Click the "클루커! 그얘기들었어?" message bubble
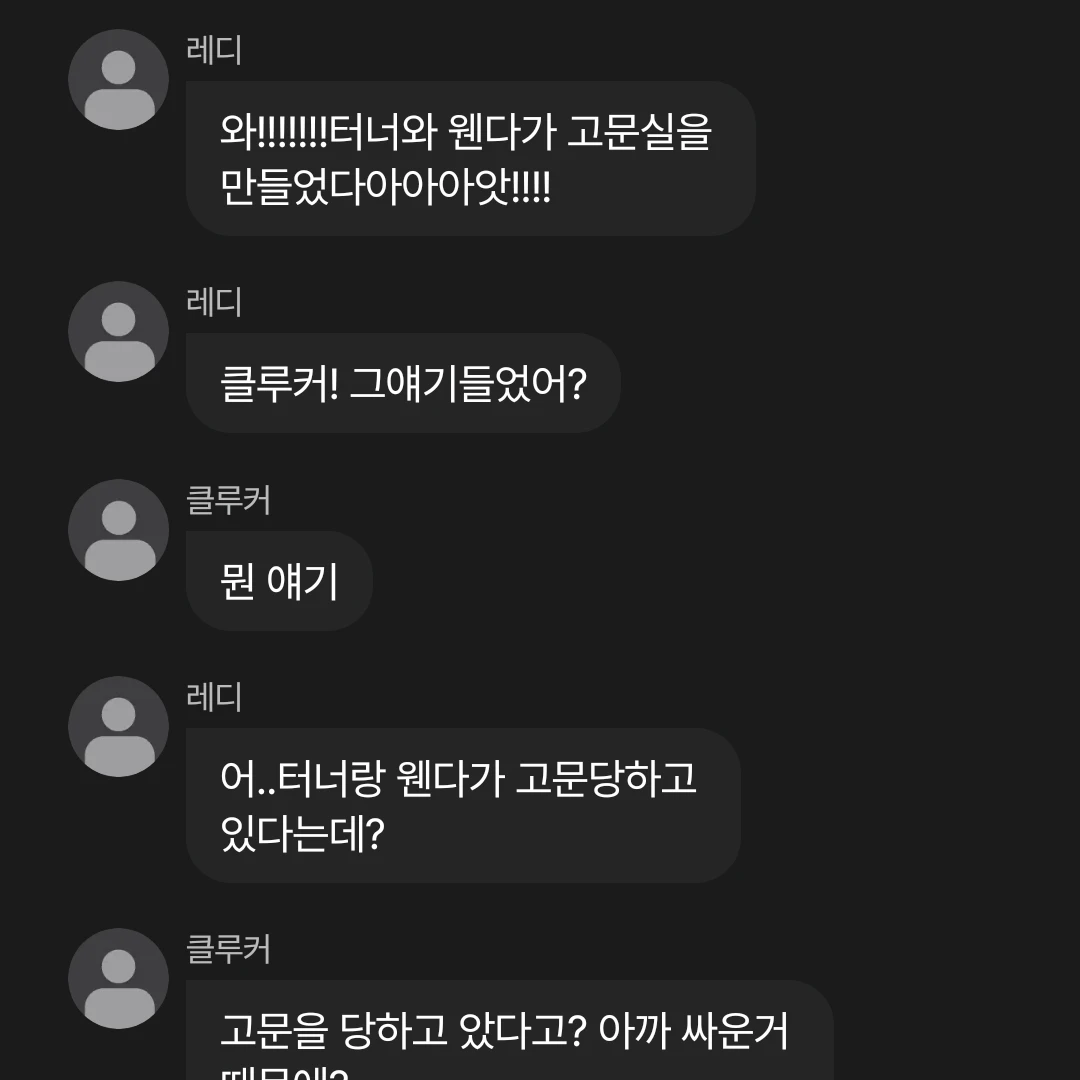This screenshot has height=1080, width=1080. [x=402, y=383]
